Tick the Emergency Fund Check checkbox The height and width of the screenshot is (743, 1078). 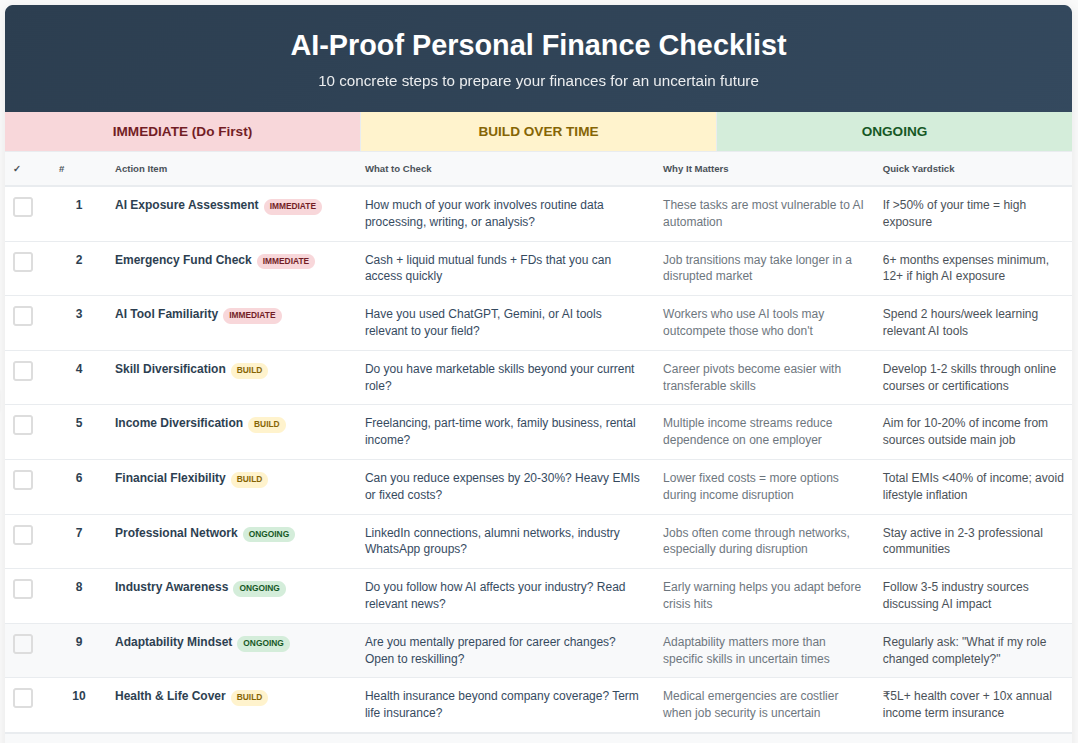click(23, 262)
